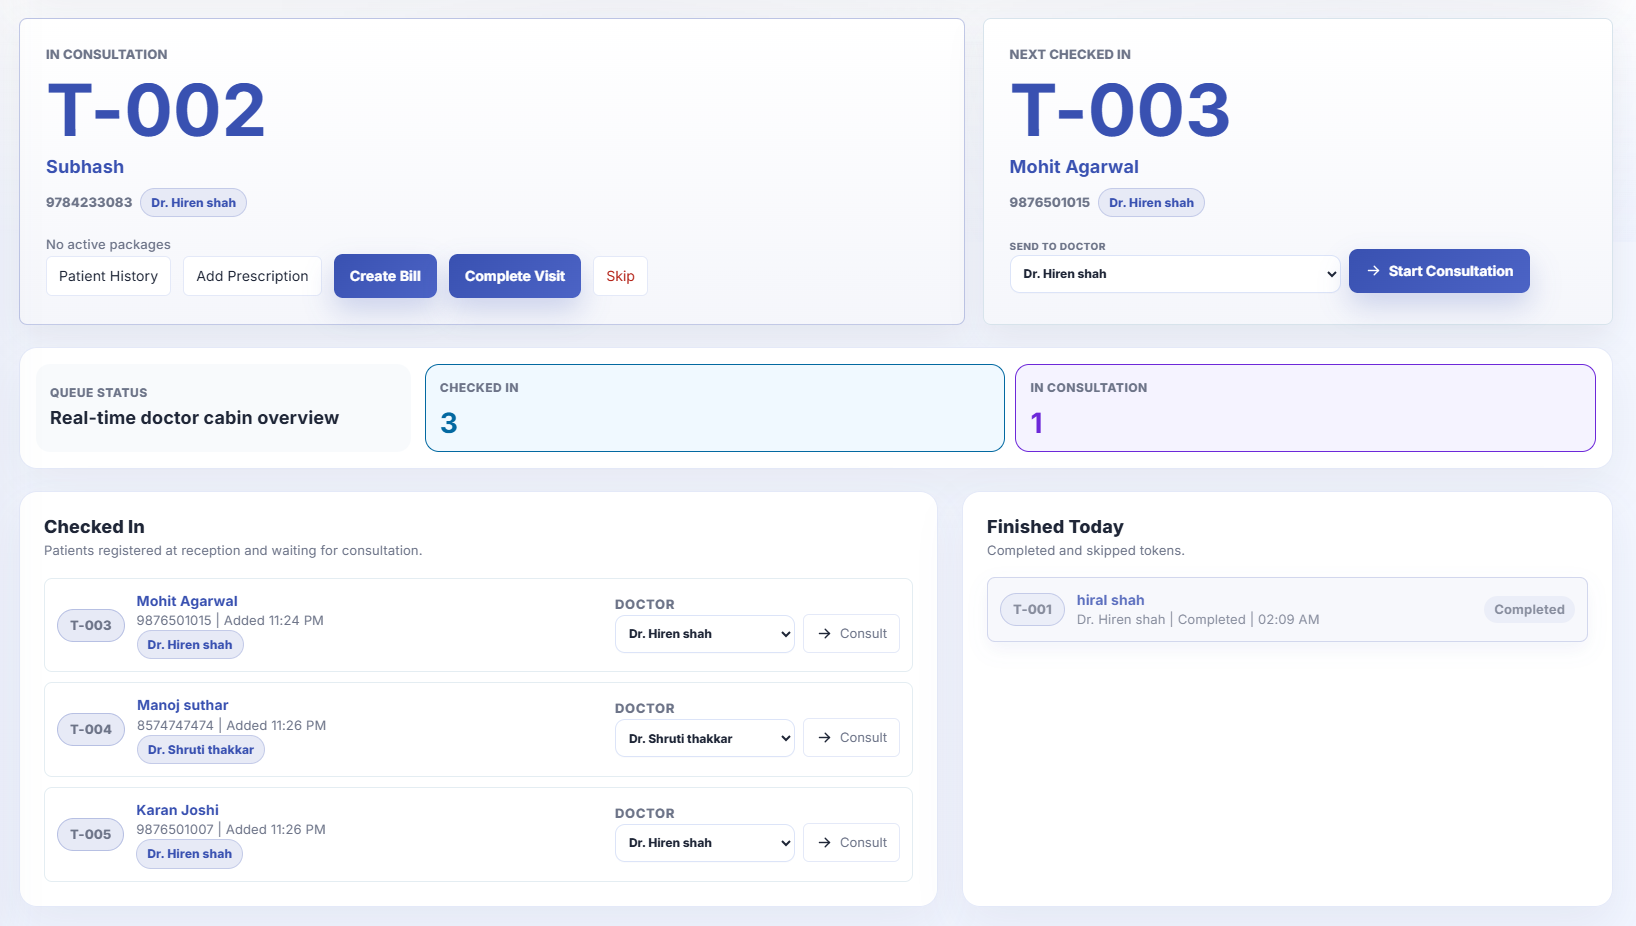This screenshot has height=926, width=1636.
Task: Click the arrow icon on Start Consultation
Action: click(x=1374, y=271)
